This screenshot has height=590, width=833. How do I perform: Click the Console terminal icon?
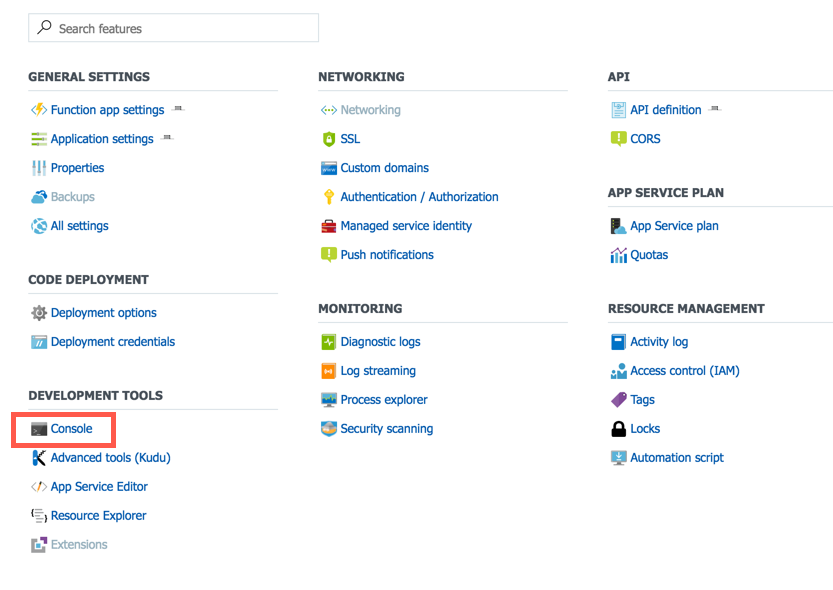point(39,429)
